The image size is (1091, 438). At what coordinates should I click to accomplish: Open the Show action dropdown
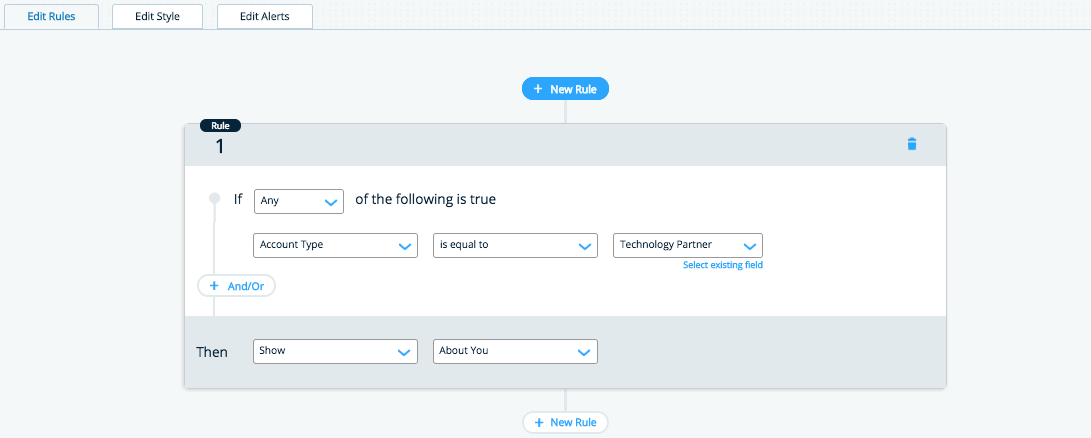[335, 352]
